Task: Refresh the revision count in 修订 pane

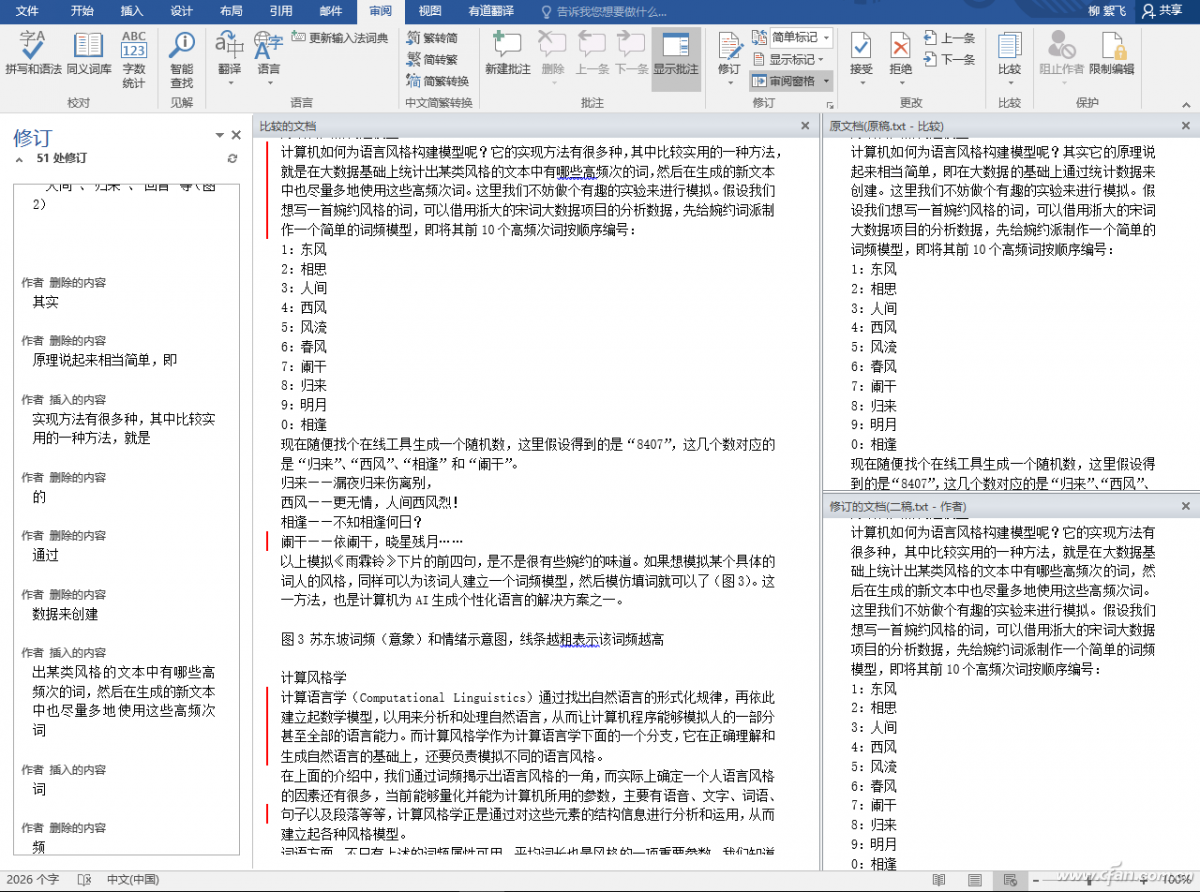Action: tap(232, 158)
